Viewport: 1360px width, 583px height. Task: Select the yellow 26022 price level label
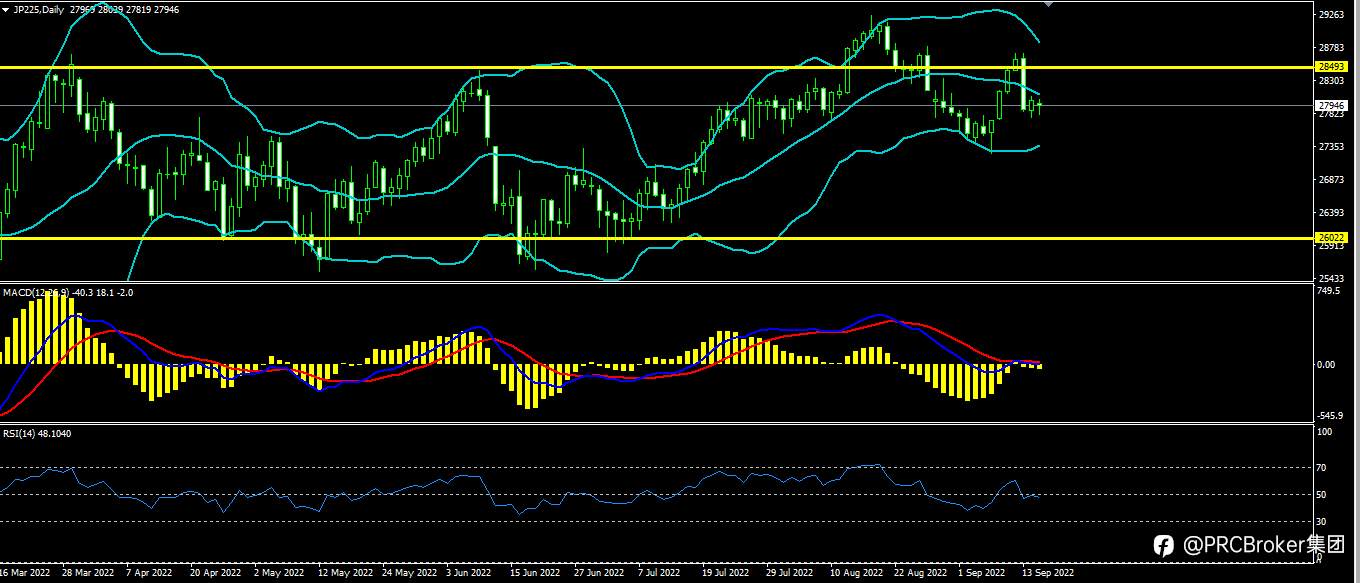[x=1331, y=238]
